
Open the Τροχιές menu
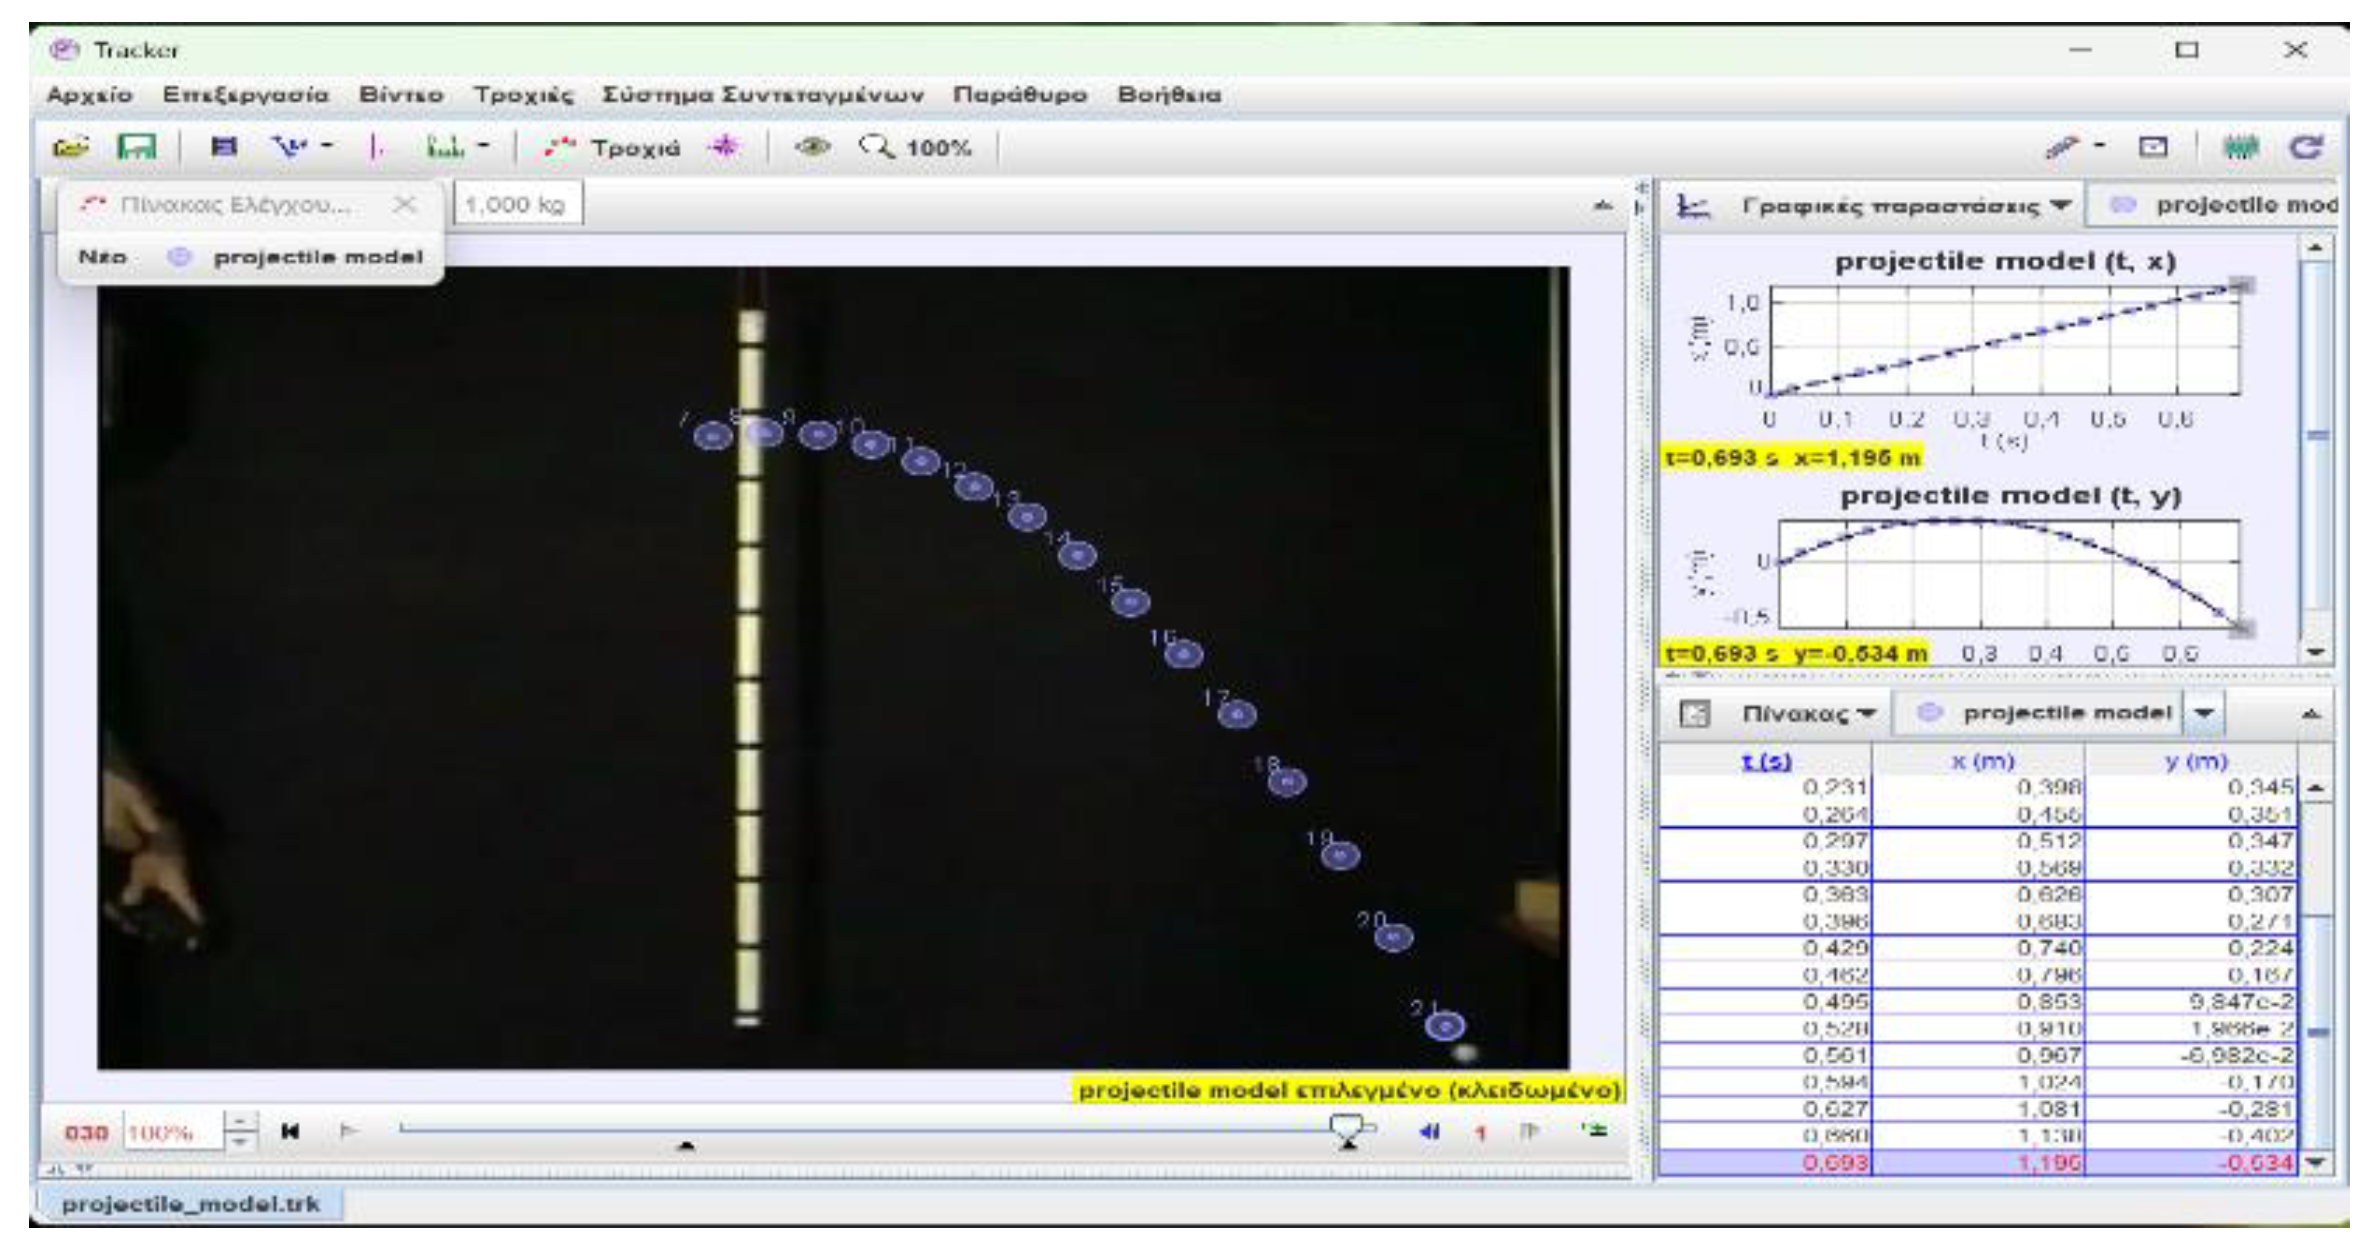tap(523, 95)
